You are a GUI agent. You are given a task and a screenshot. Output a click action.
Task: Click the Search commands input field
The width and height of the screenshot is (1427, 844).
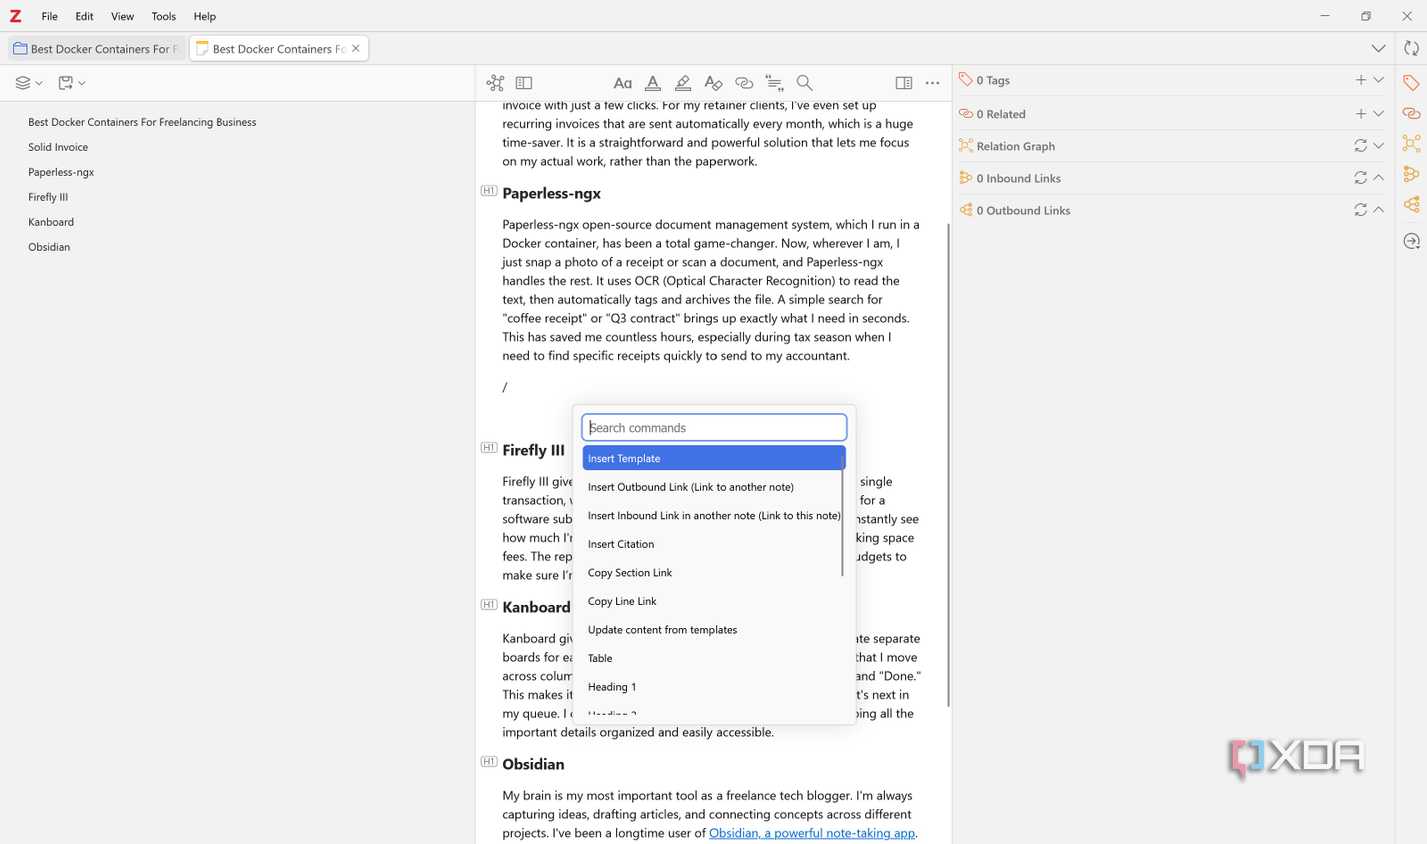[x=714, y=427]
